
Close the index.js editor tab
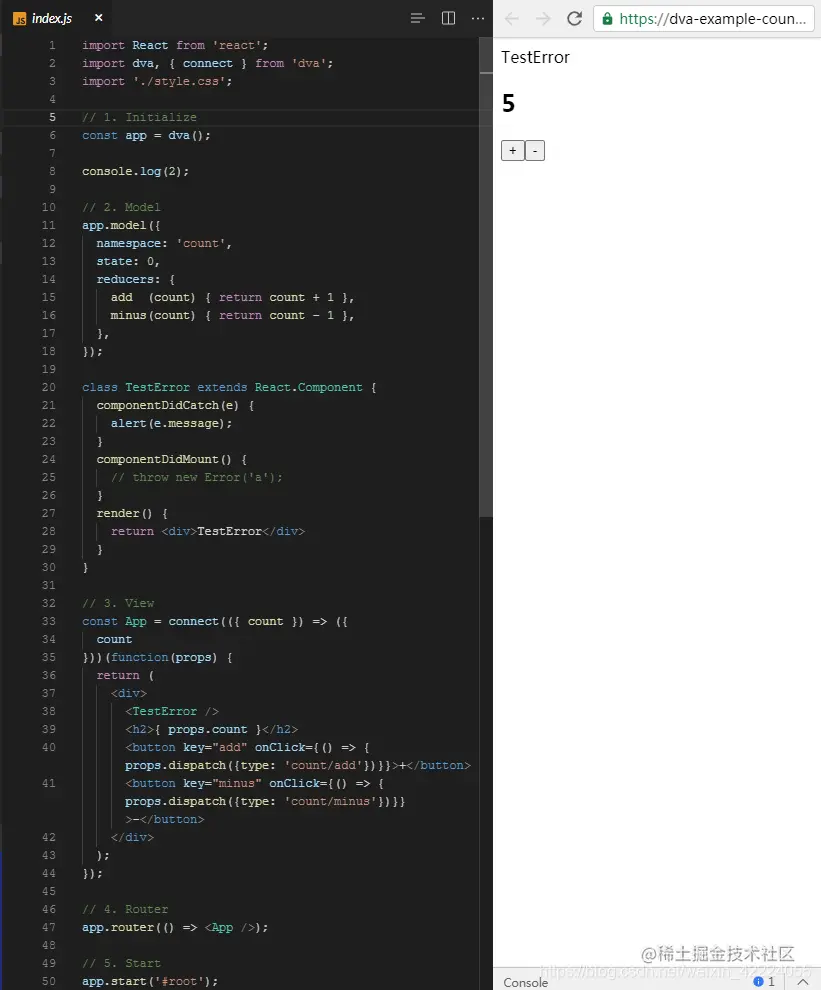coord(99,18)
